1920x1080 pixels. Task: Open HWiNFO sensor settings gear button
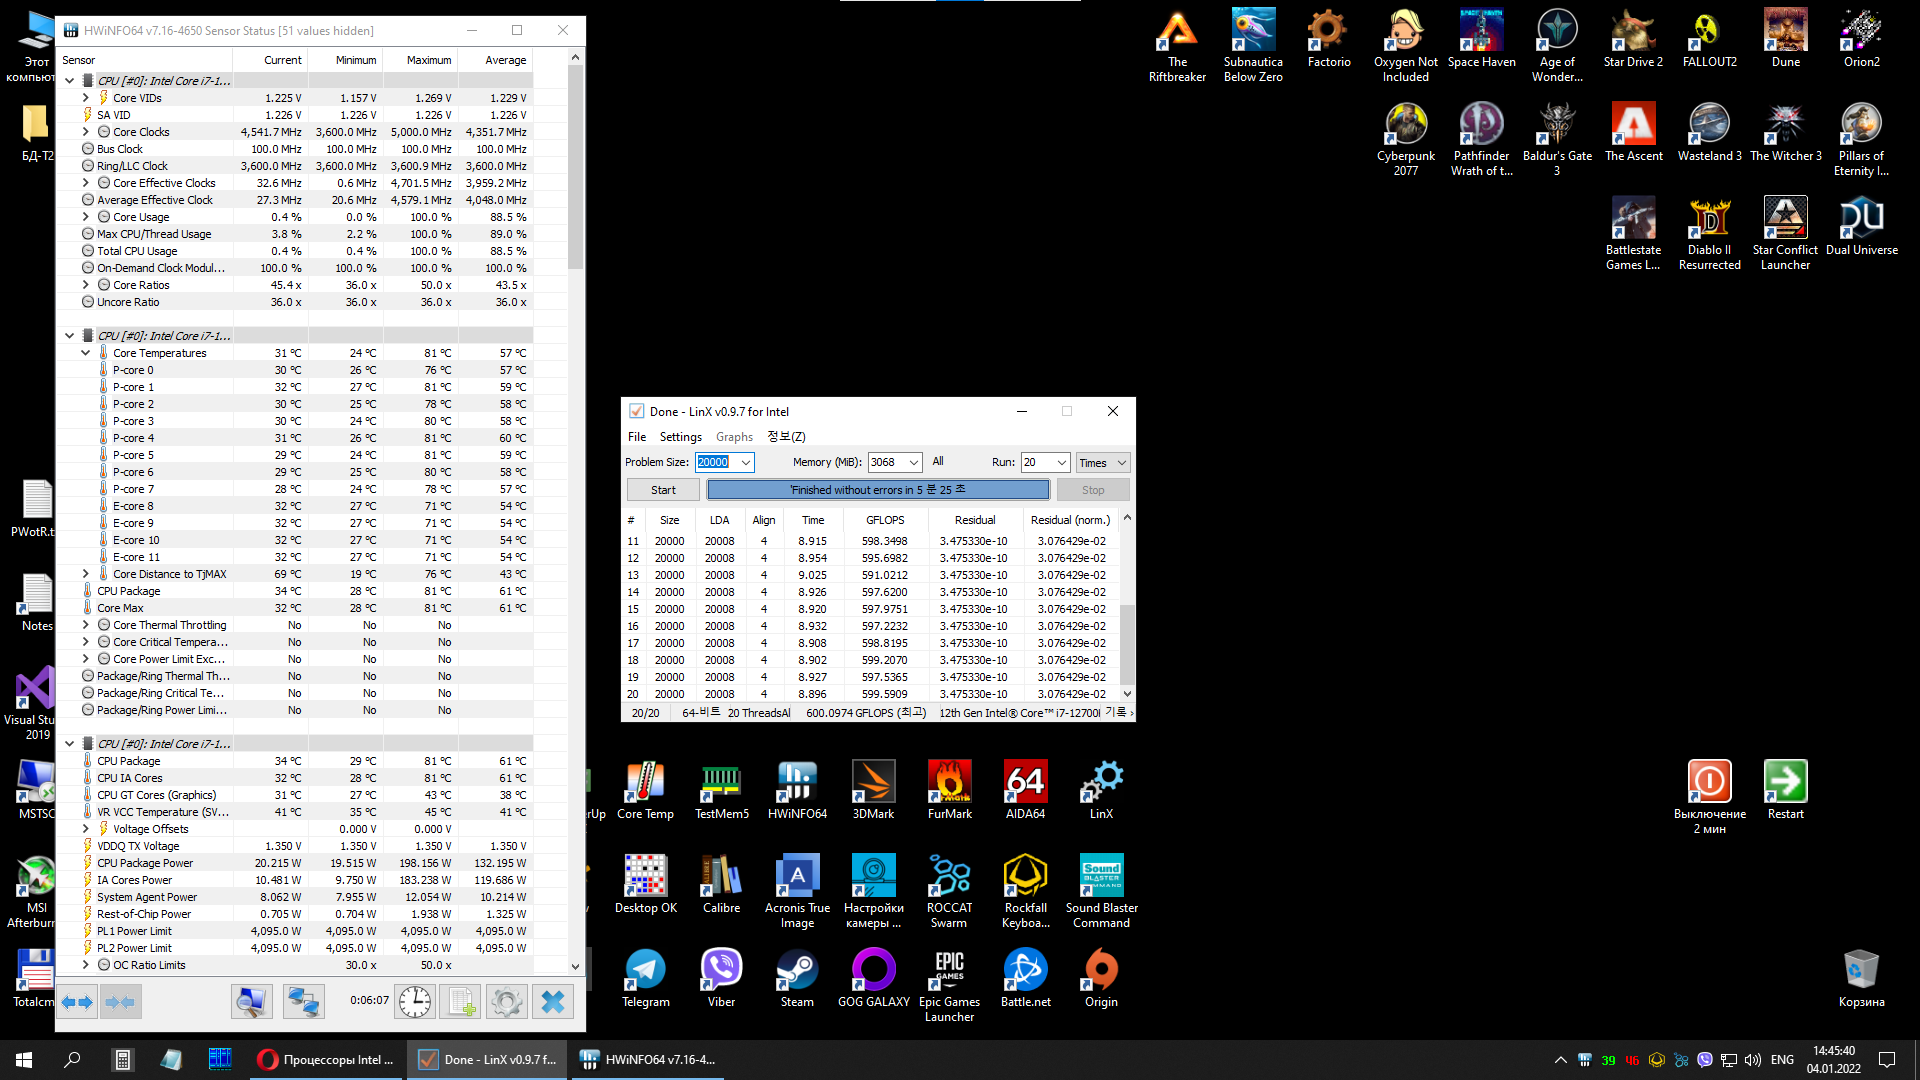pos(507,1001)
